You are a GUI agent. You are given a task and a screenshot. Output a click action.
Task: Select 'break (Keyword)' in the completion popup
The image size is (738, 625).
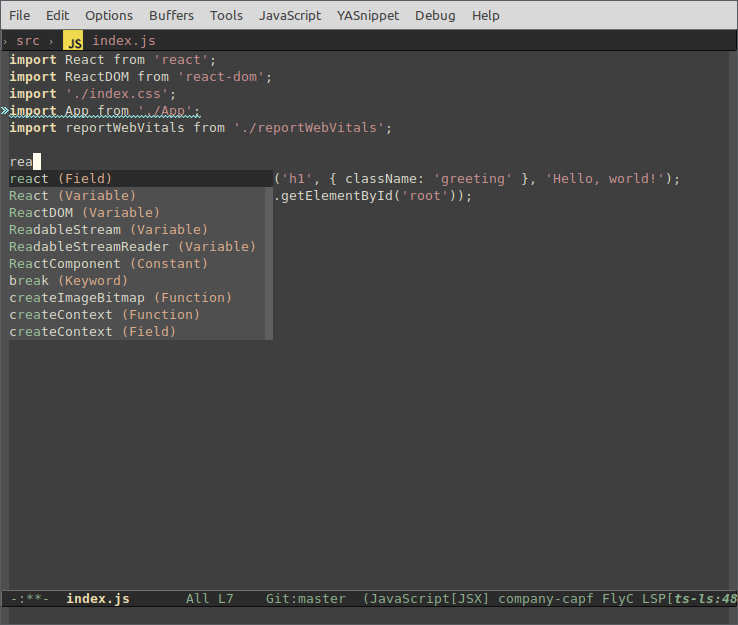click(68, 281)
